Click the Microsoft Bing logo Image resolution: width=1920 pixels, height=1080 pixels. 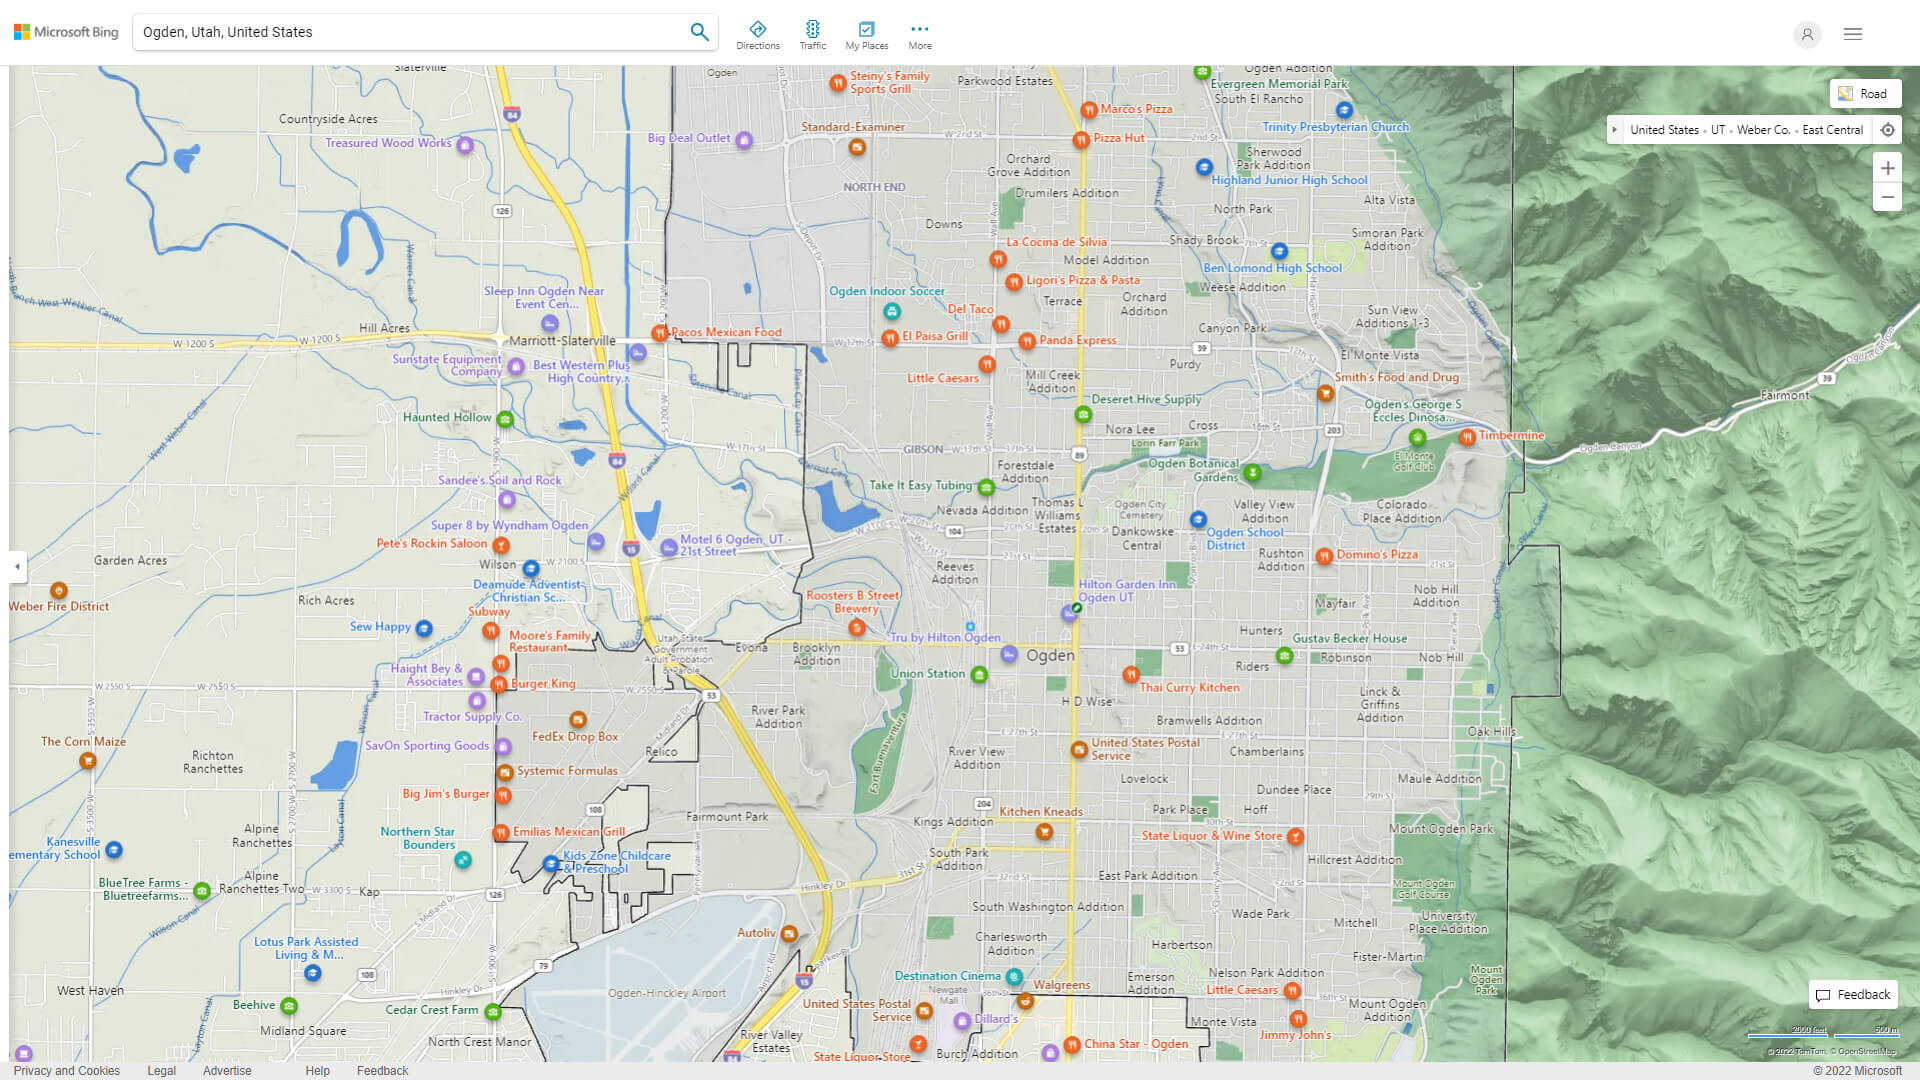click(65, 31)
